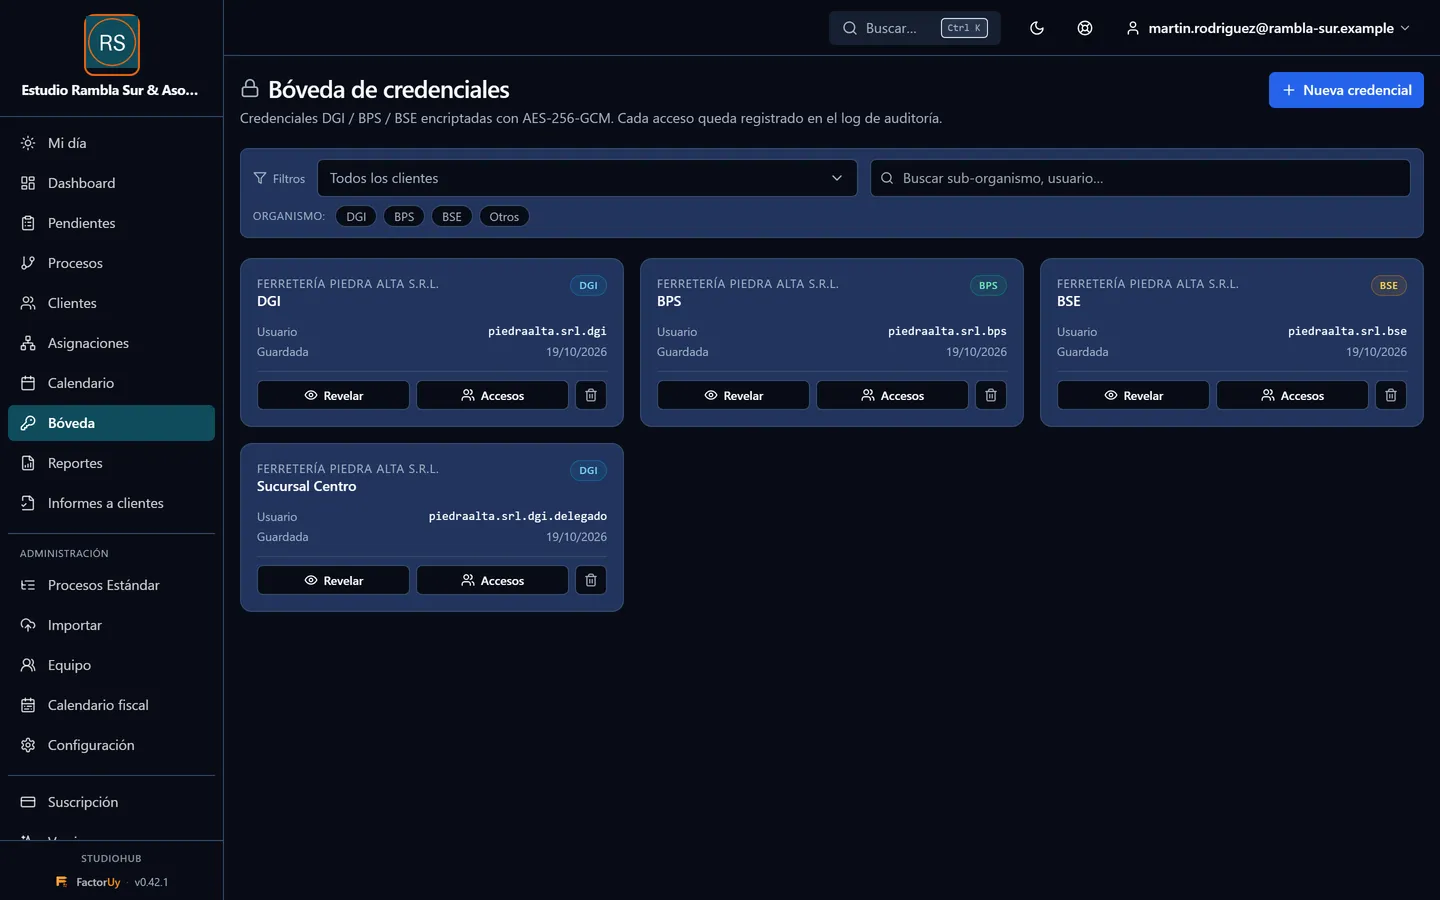Screen dimensions: 1440x900
Task: Select the Bóveda sidebar item
Action: [x=111, y=423]
